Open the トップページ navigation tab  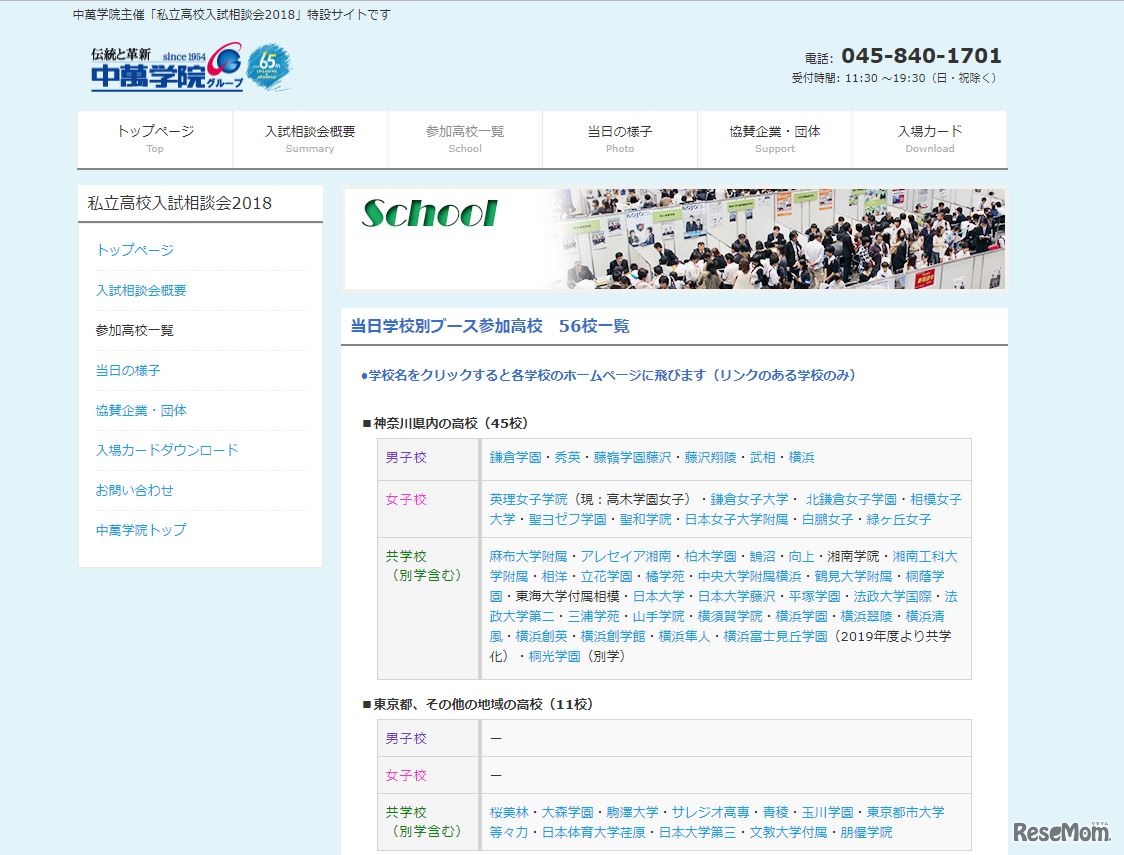pos(155,139)
